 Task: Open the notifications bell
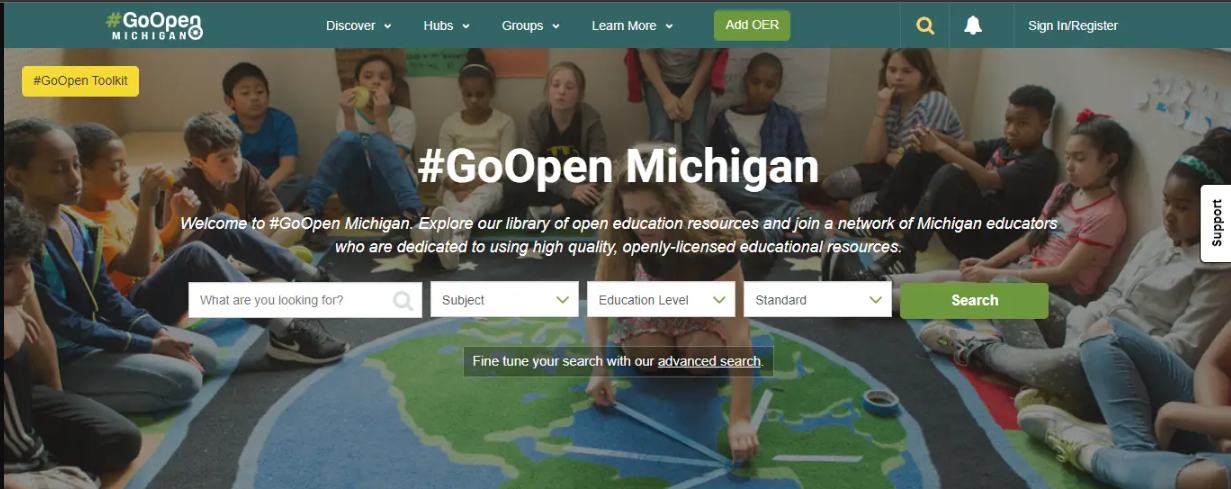coord(972,26)
